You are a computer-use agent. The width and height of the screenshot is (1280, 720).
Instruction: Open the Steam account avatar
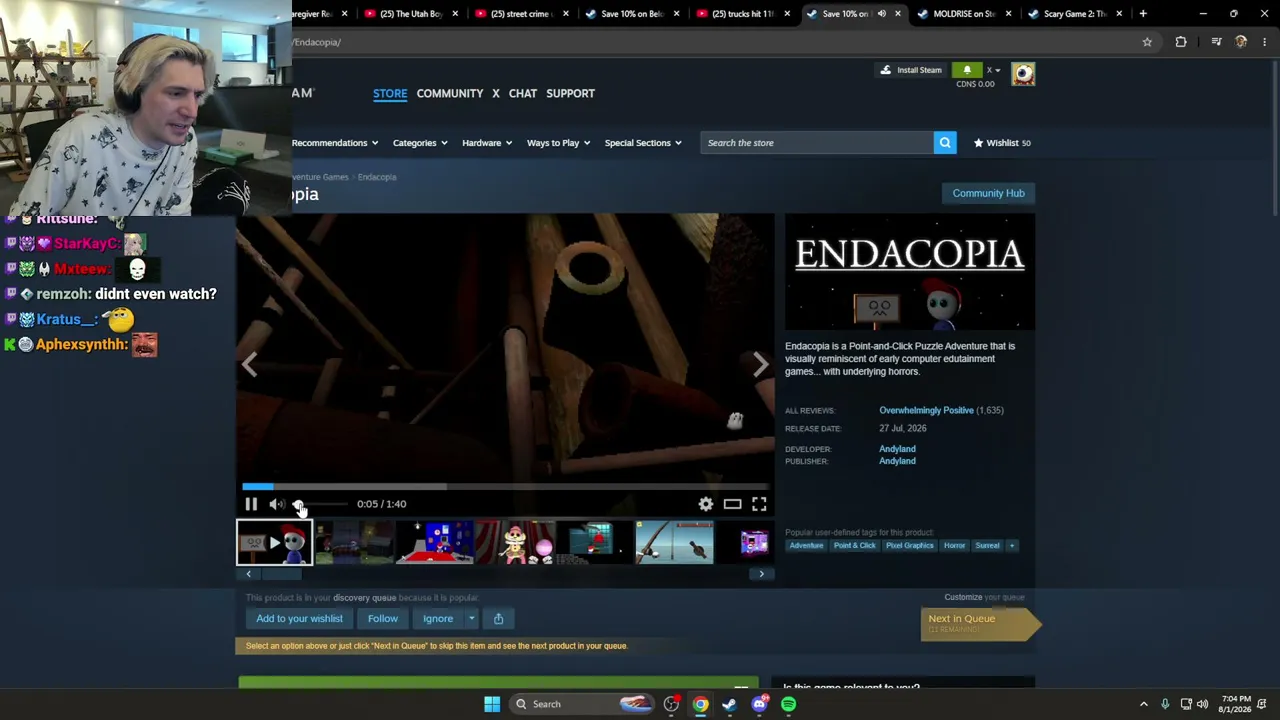pyautogui.click(x=1023, y=74)
